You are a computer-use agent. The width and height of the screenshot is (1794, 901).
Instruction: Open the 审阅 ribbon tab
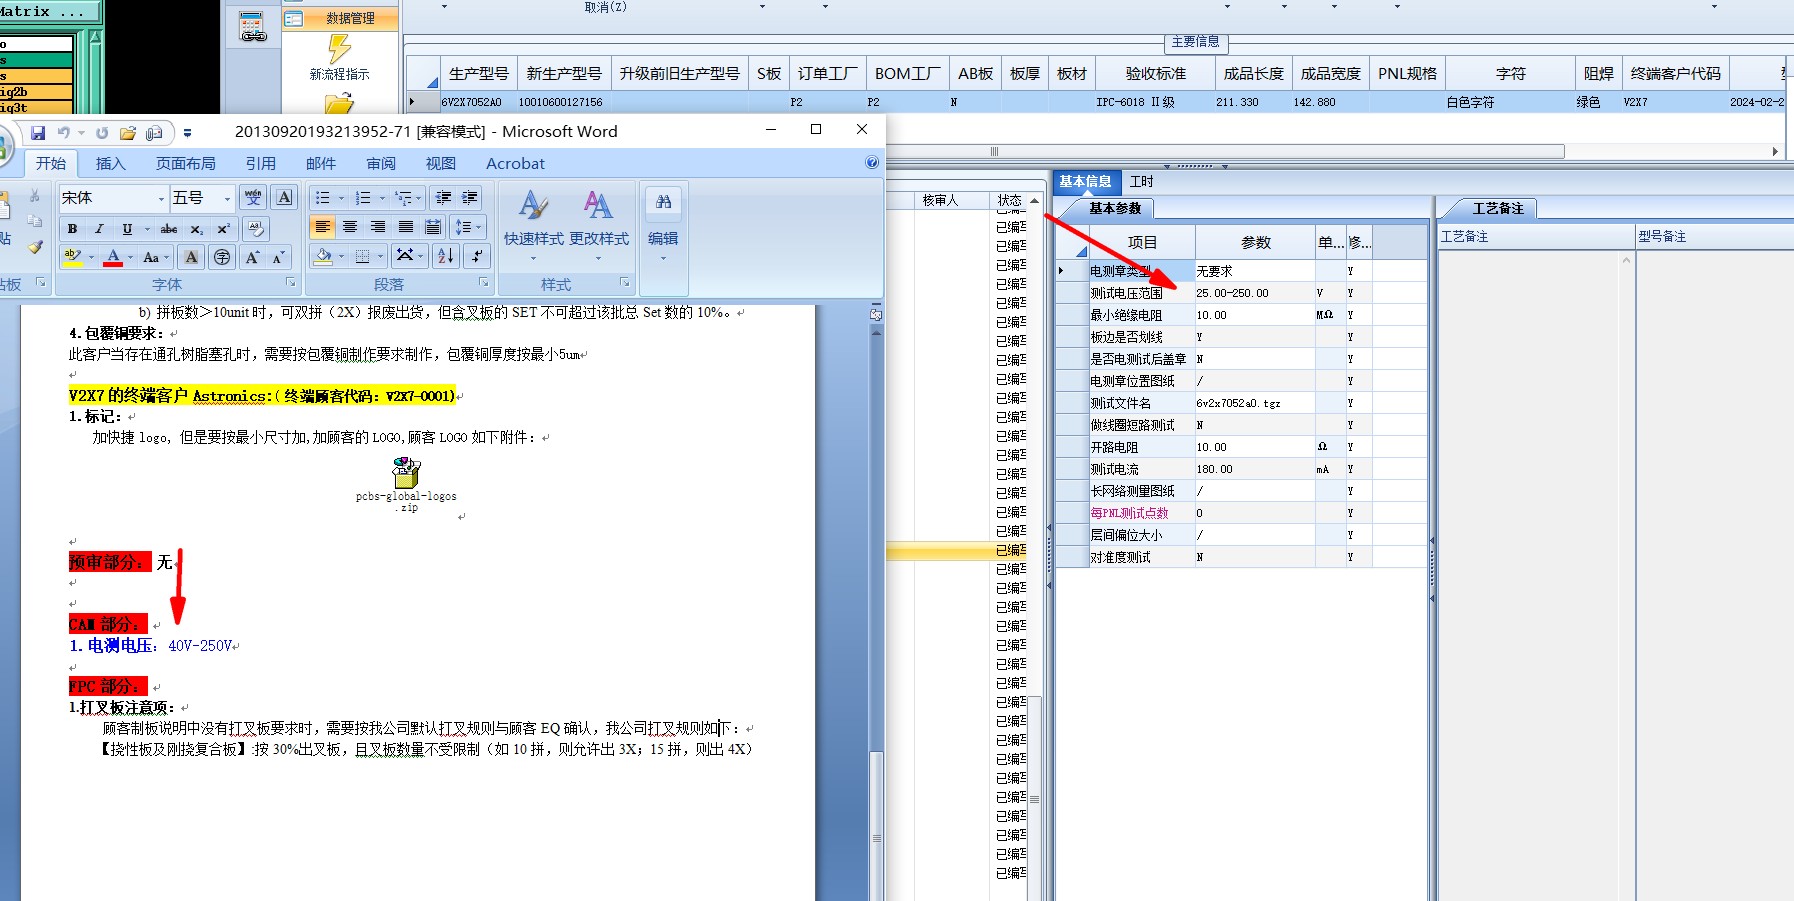click(x=380, y=163)
